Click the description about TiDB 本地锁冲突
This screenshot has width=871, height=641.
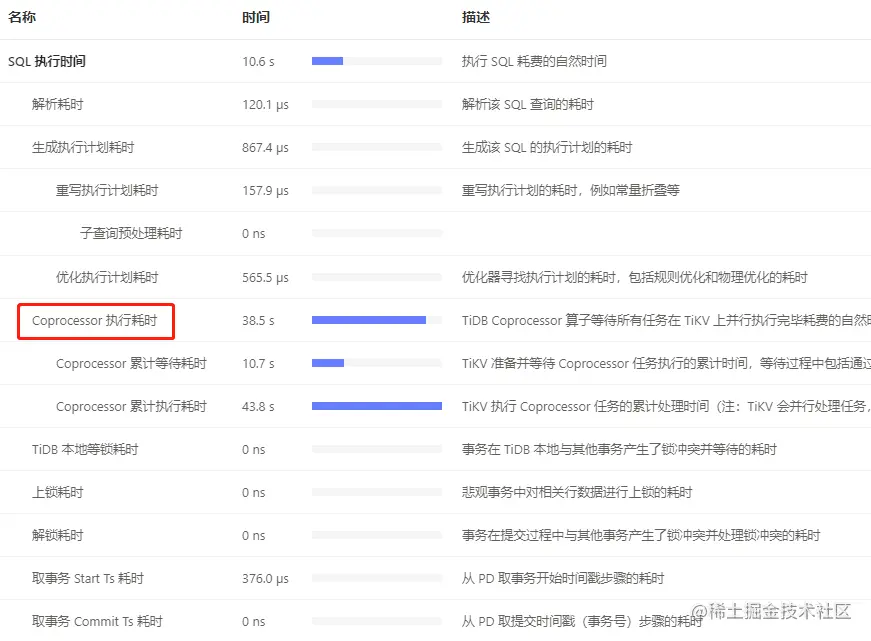(619, 449)
